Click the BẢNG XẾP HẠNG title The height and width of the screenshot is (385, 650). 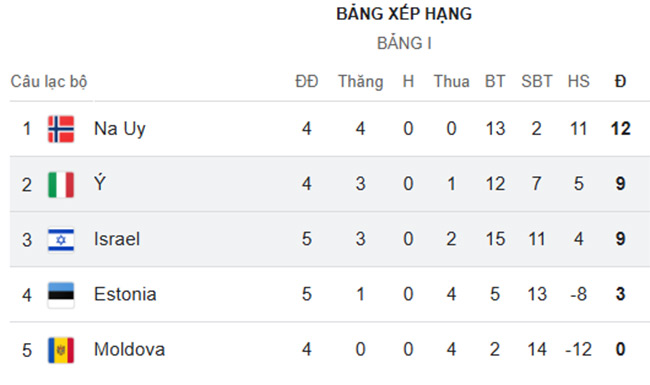(404, 14)
